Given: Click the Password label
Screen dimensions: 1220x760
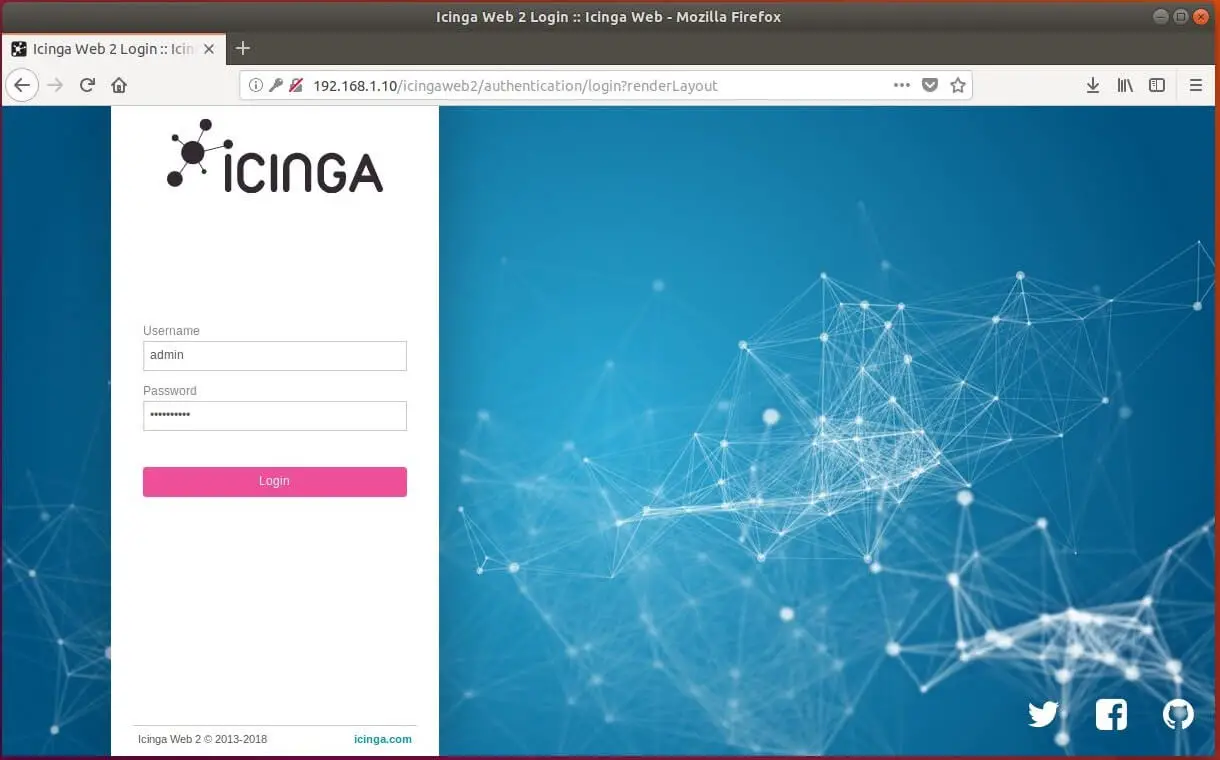Looking at the screenshot, I should 170,391.
